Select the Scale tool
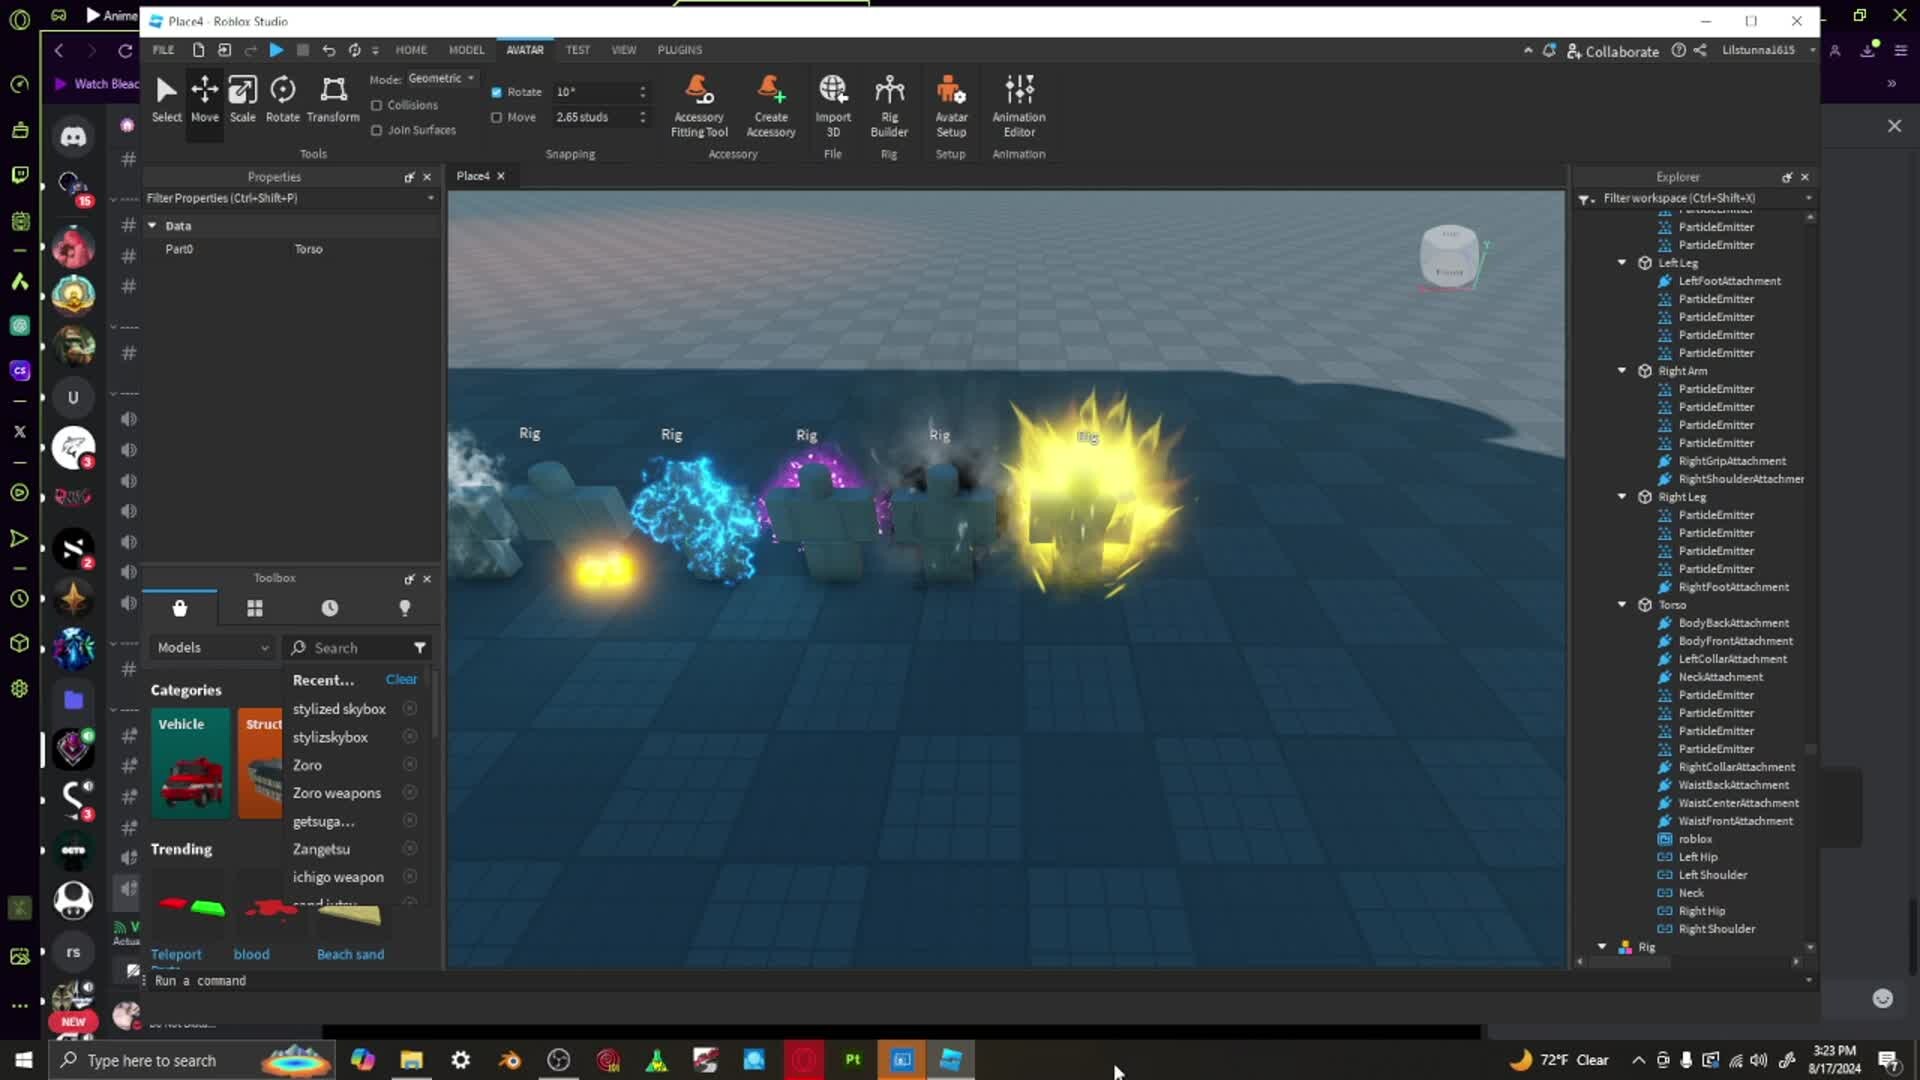 pos(242,98)
